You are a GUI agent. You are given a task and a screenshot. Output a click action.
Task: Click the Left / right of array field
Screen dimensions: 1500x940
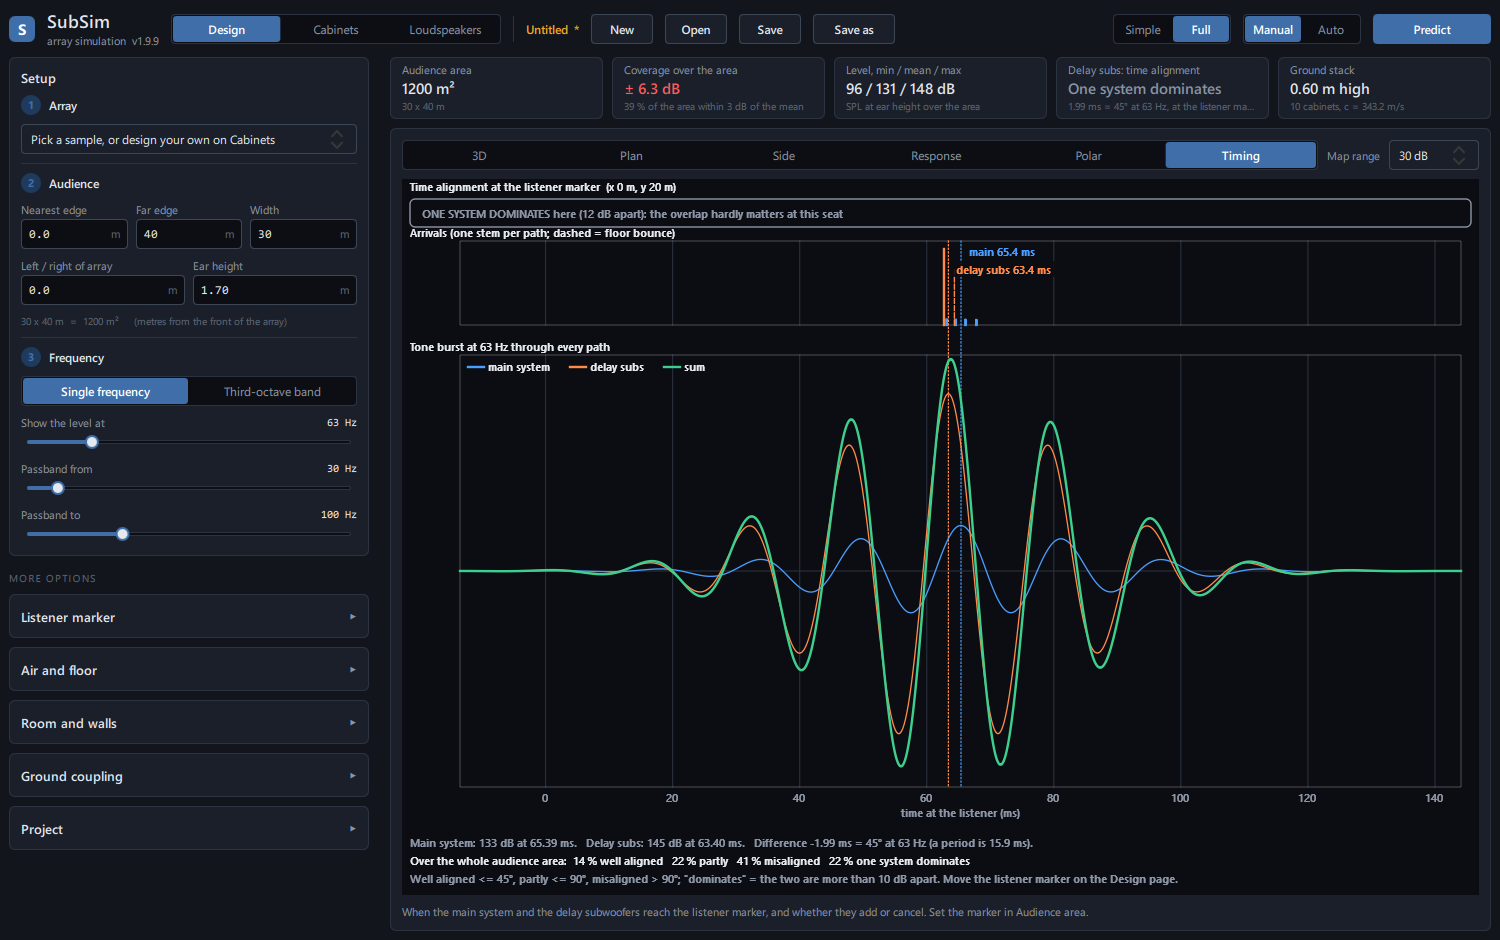click(103, 290)
